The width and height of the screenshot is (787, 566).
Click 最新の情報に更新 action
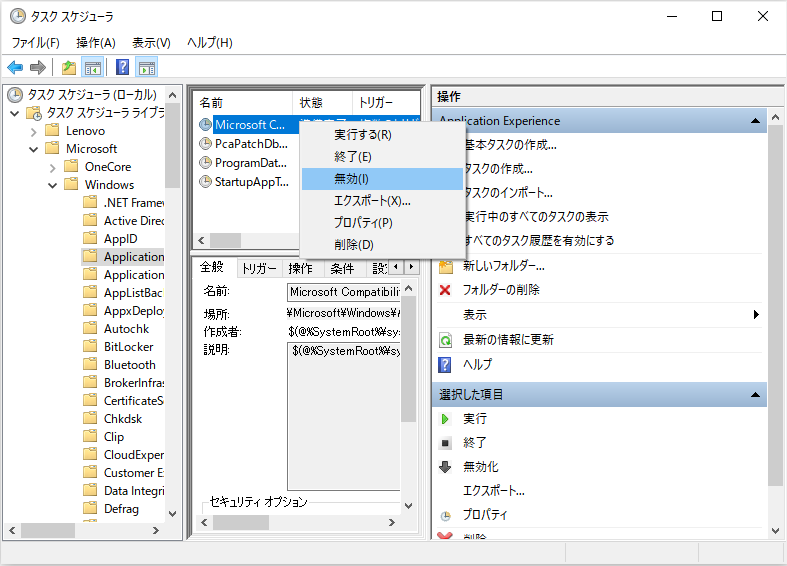coord(508,340)
